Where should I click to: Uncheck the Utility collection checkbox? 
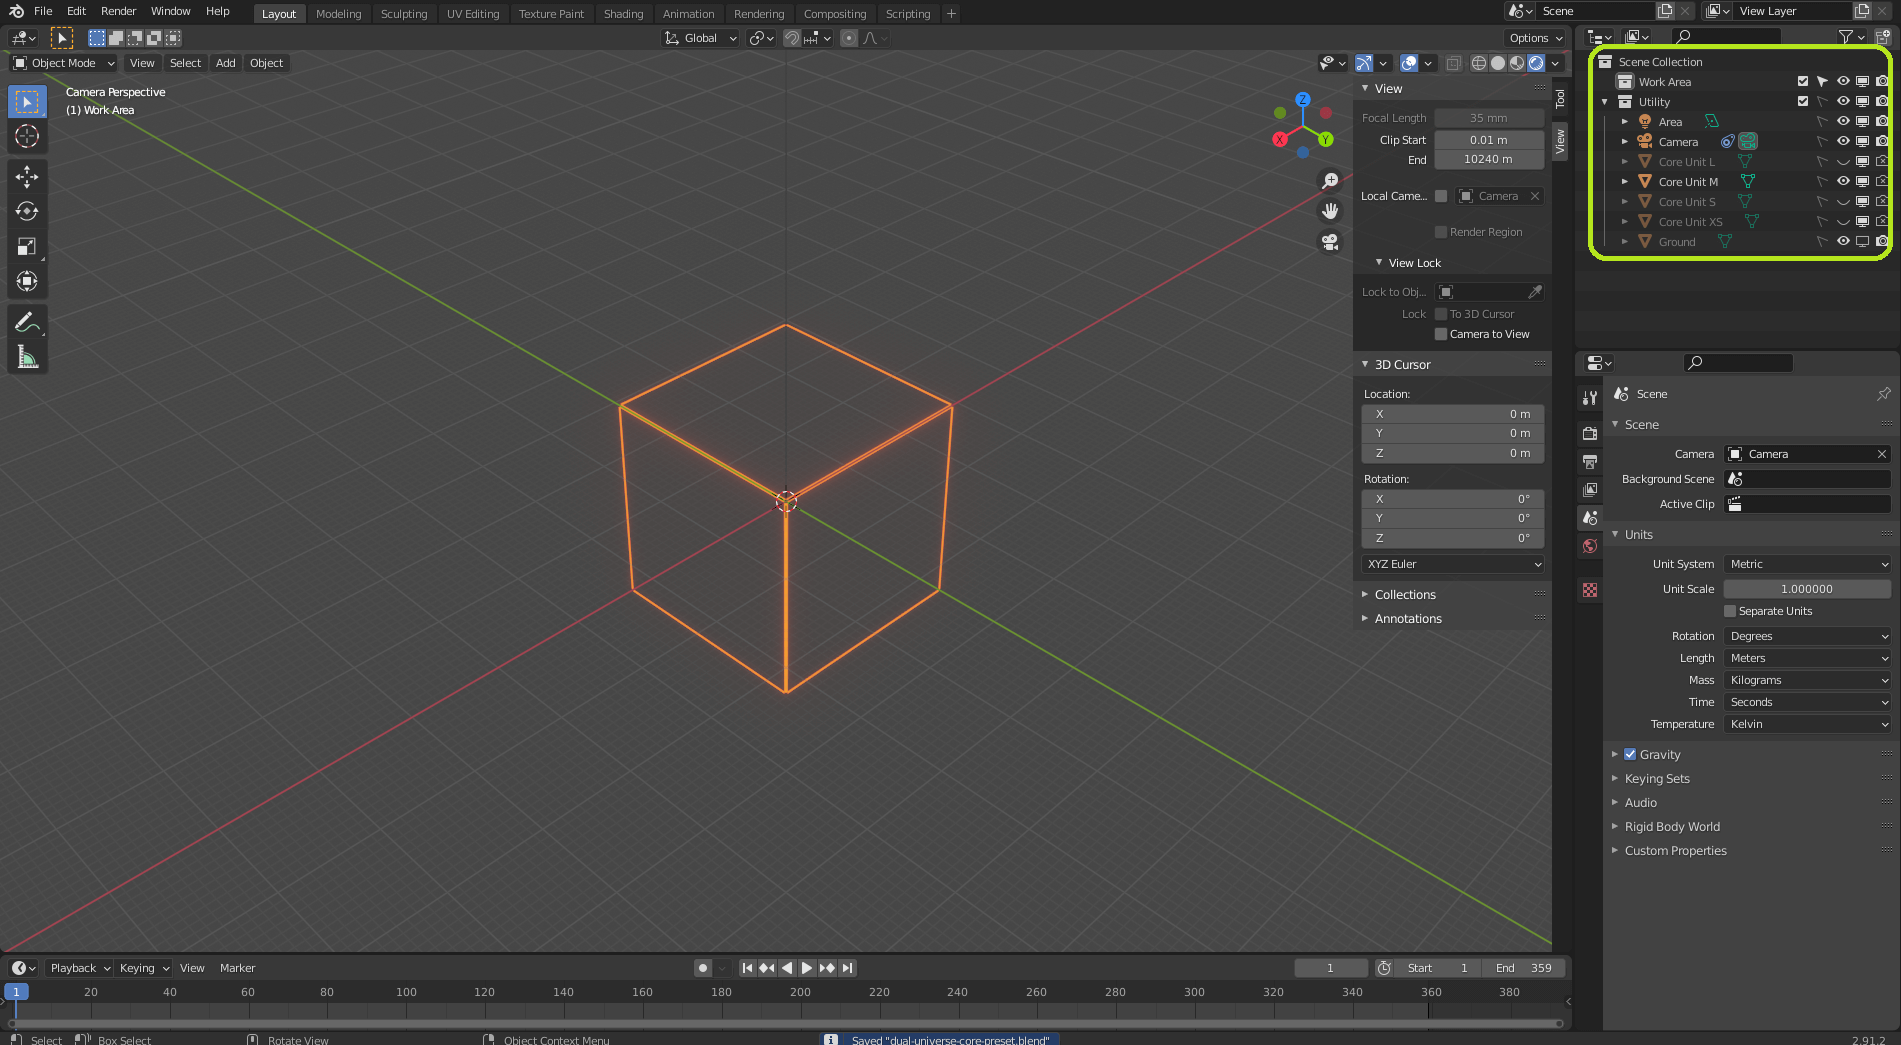point(1803,101)
